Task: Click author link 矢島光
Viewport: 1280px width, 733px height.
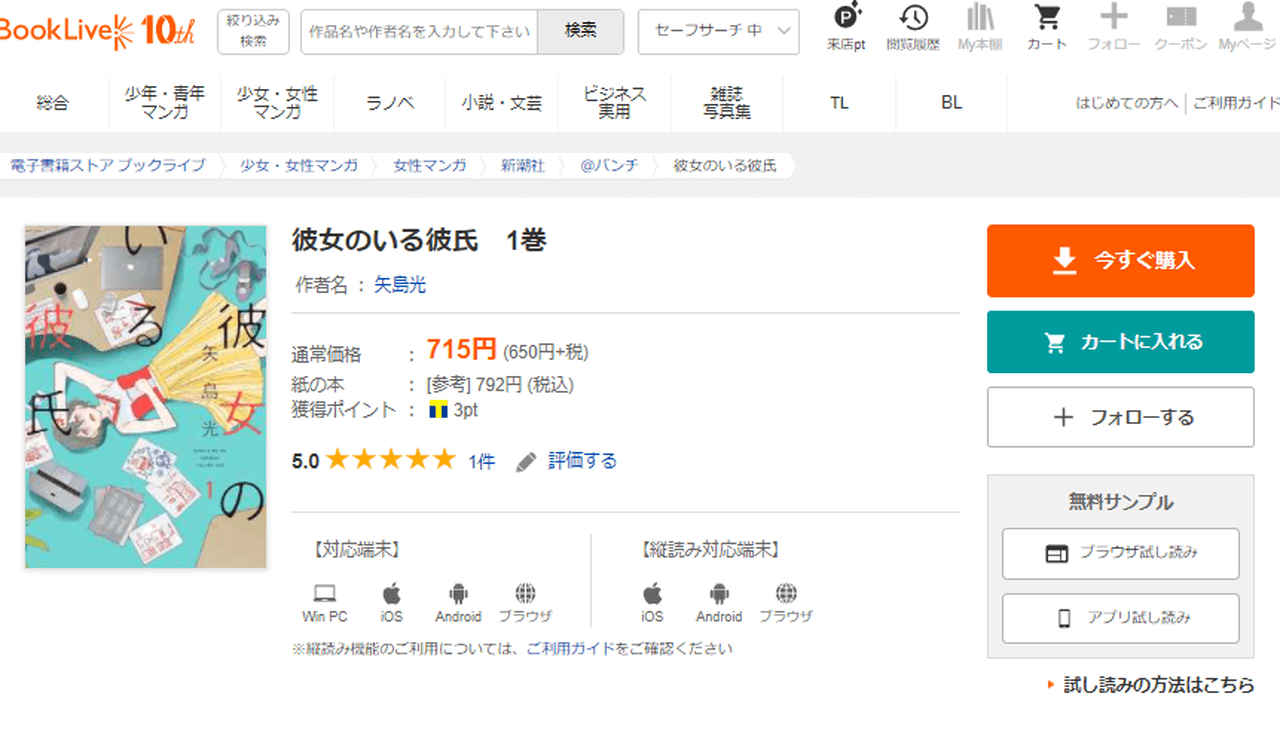Action: (x=400, y=285)
